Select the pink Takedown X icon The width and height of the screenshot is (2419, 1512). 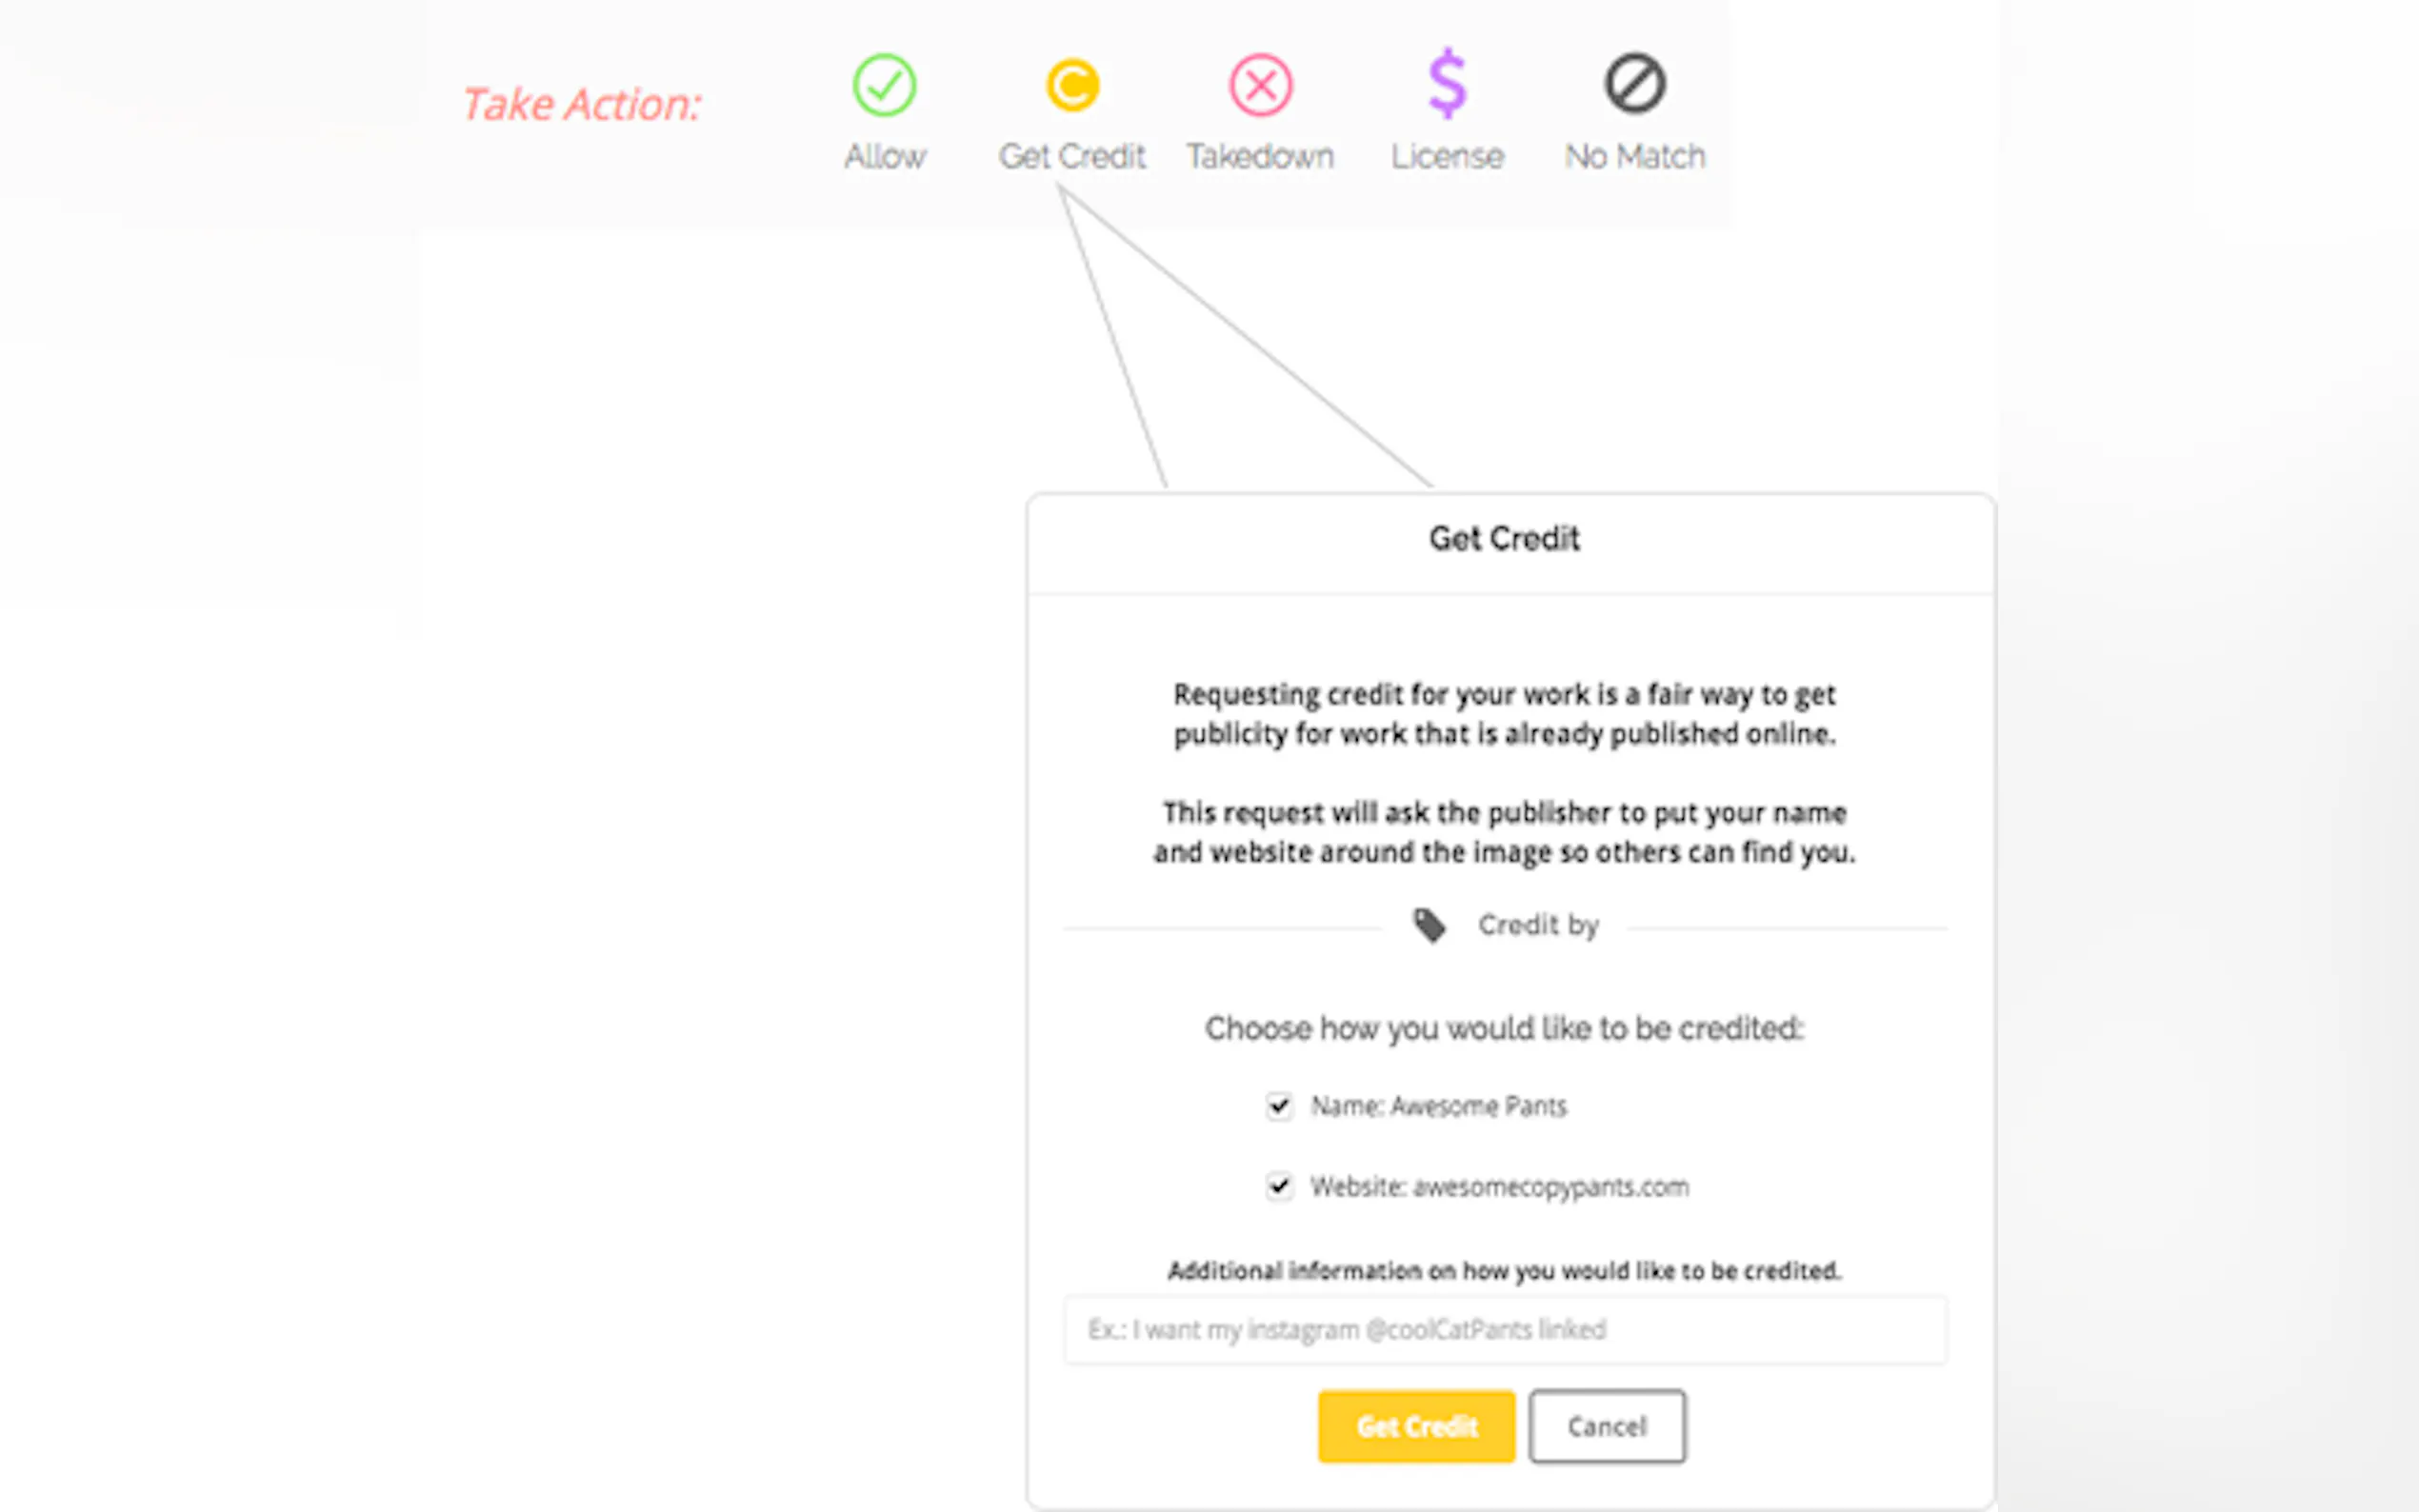pos(1260,85)
